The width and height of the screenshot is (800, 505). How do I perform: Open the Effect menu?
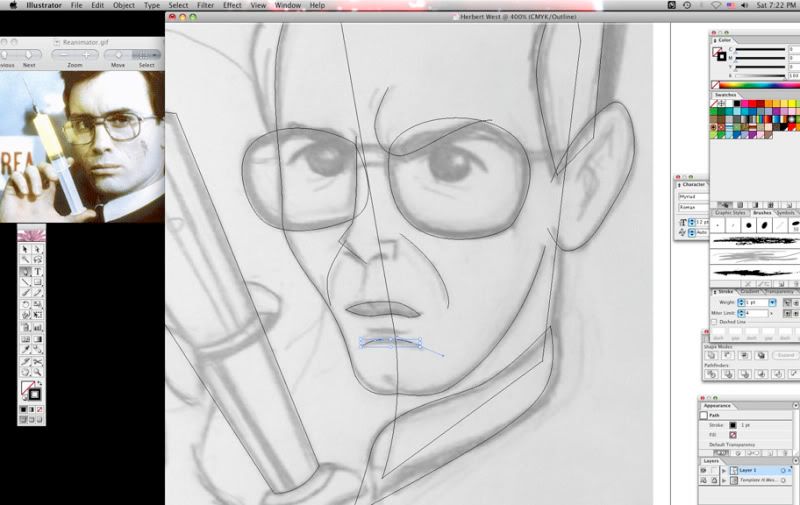[x=232, y=5]
